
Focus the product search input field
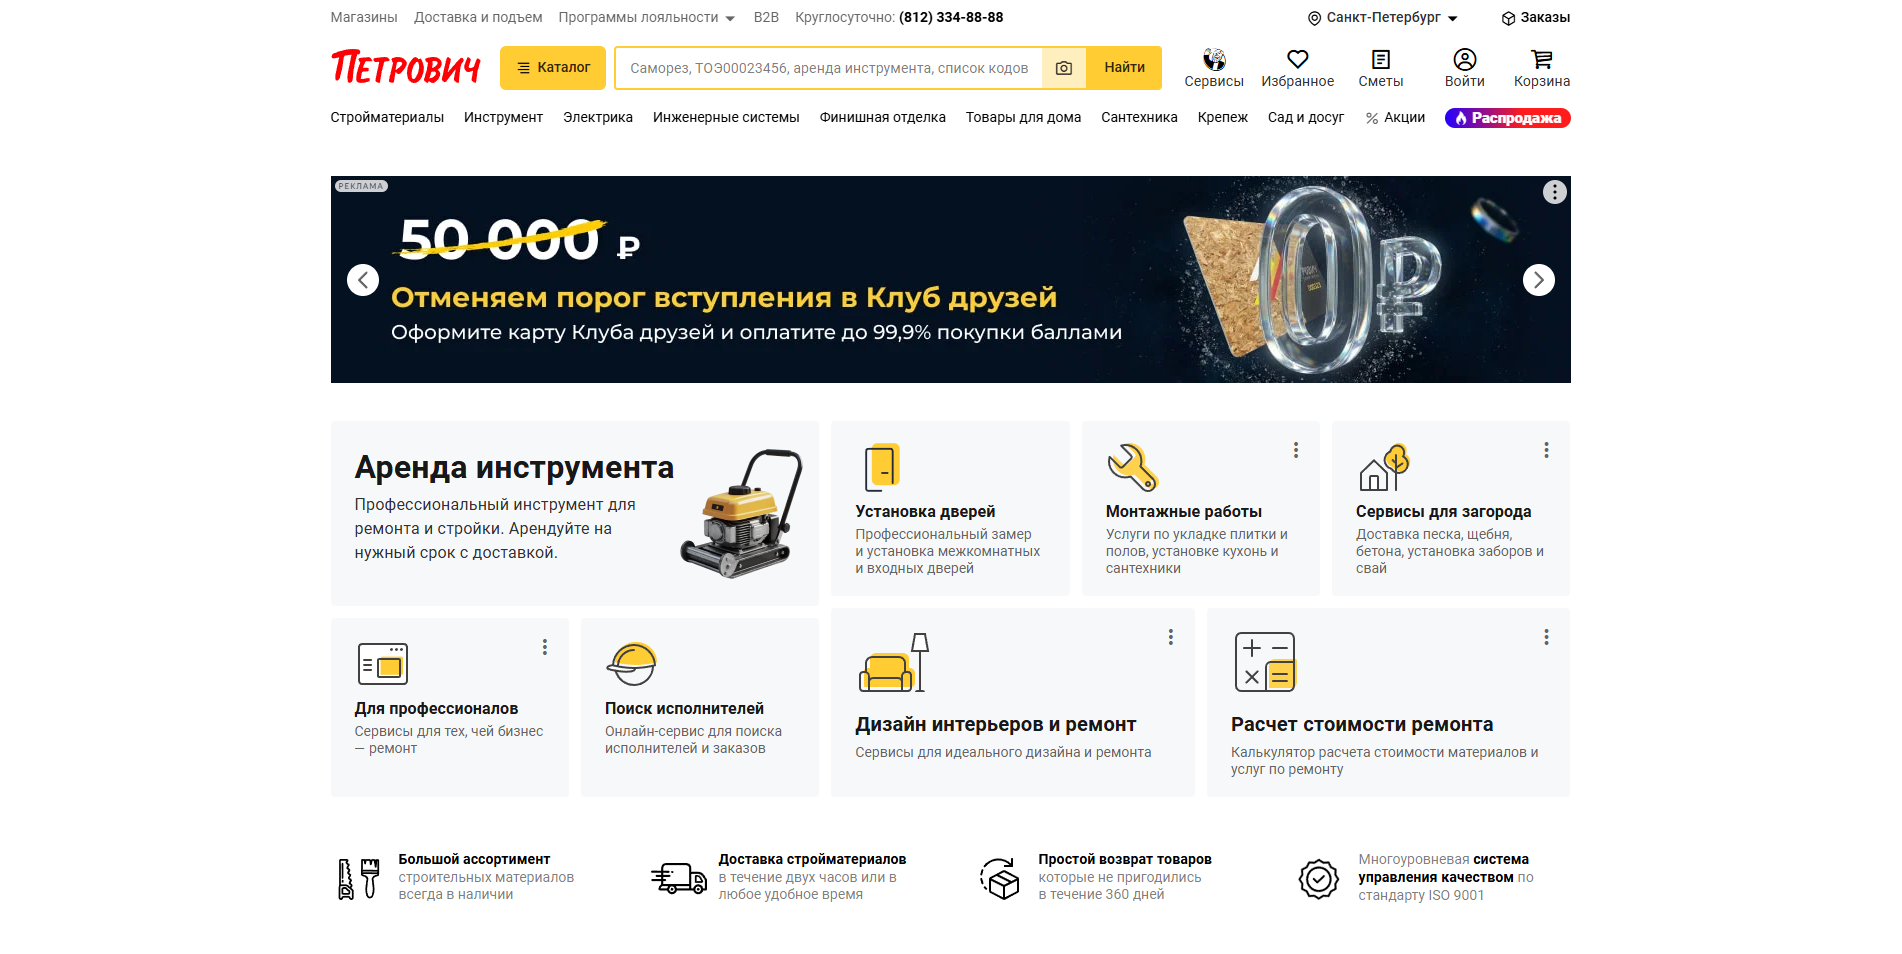tap(829, 68)
